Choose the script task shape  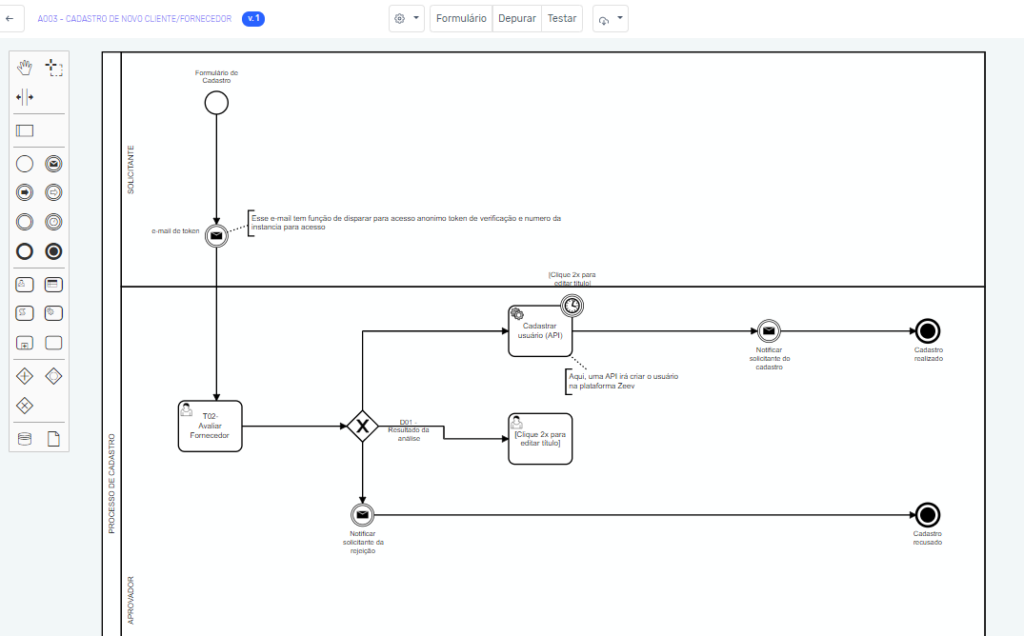tap(24, 312)
